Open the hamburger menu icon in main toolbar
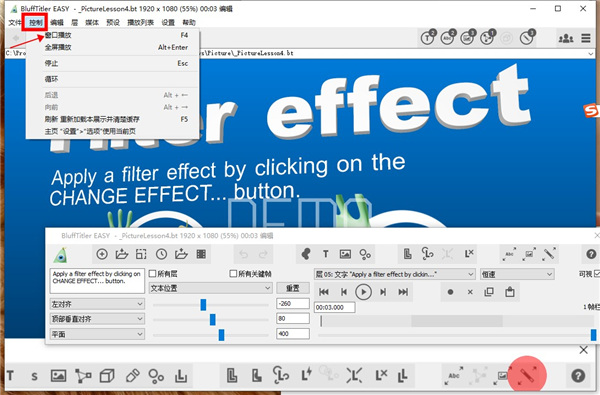This screenshot has width=600, height=395. [x=586, y=38]
